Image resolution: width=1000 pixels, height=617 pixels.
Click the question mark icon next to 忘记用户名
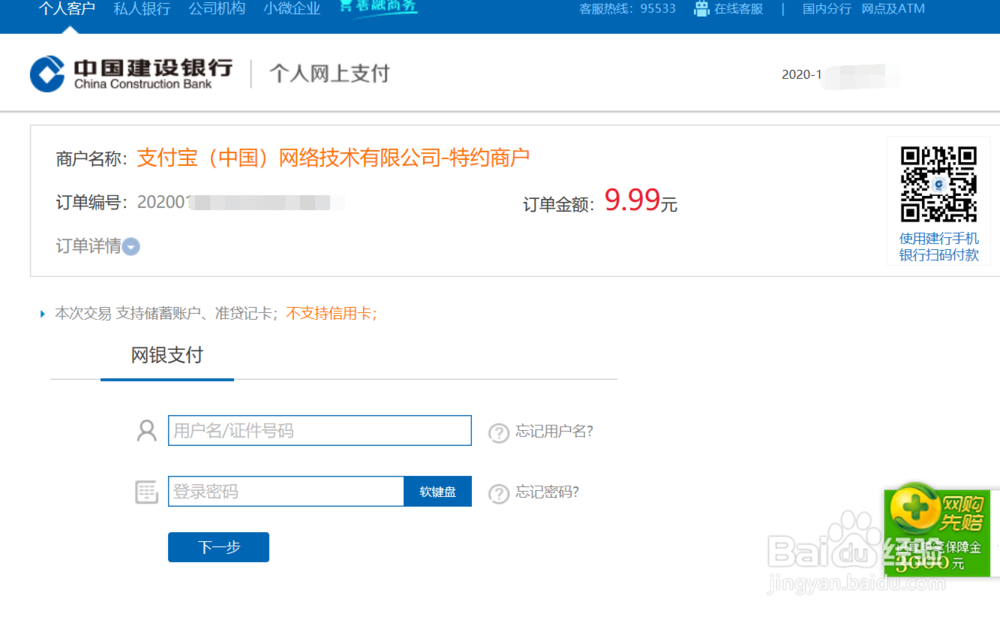coord(499,433)
